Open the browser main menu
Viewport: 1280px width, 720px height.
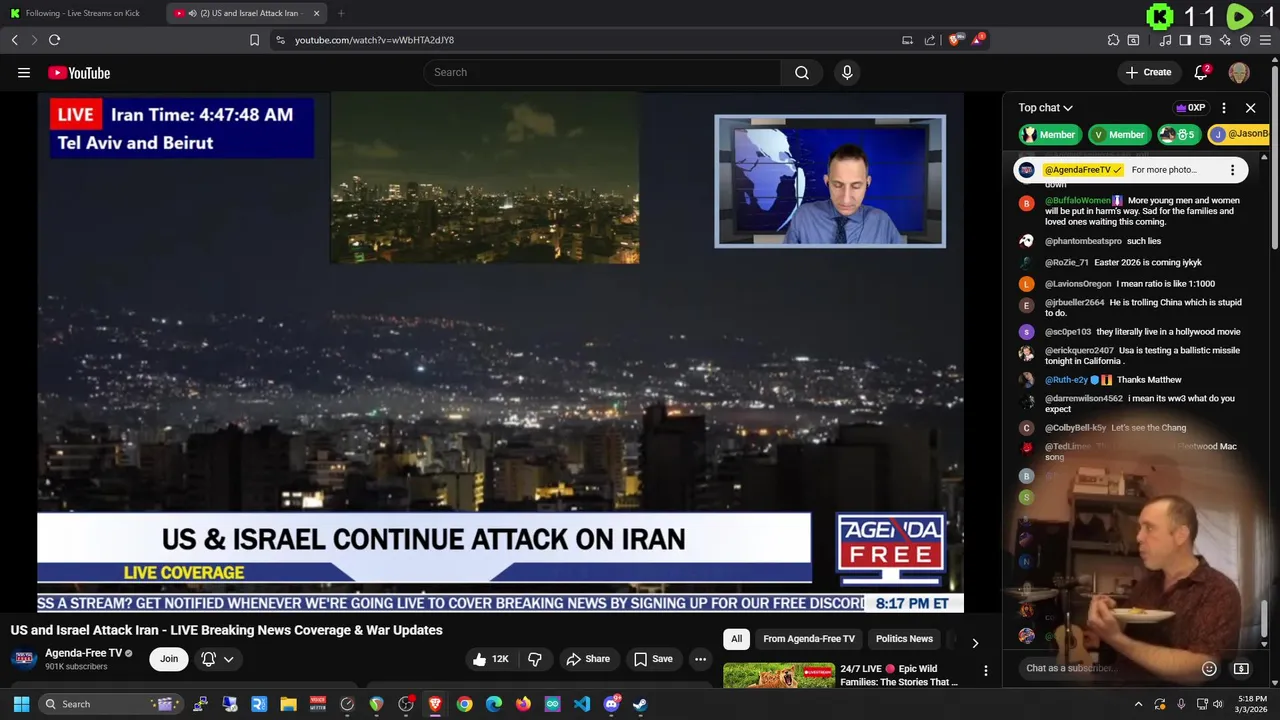1266,40
